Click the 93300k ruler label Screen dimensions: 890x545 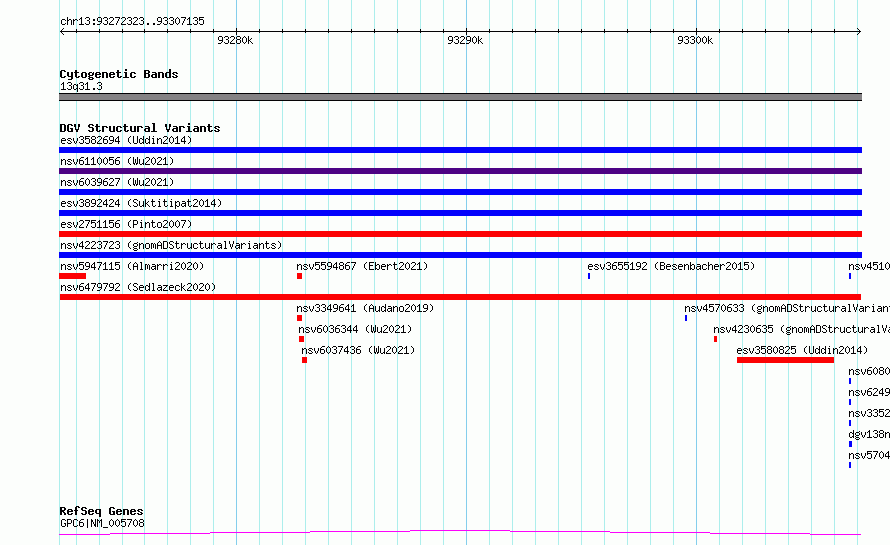coord(695,40)
